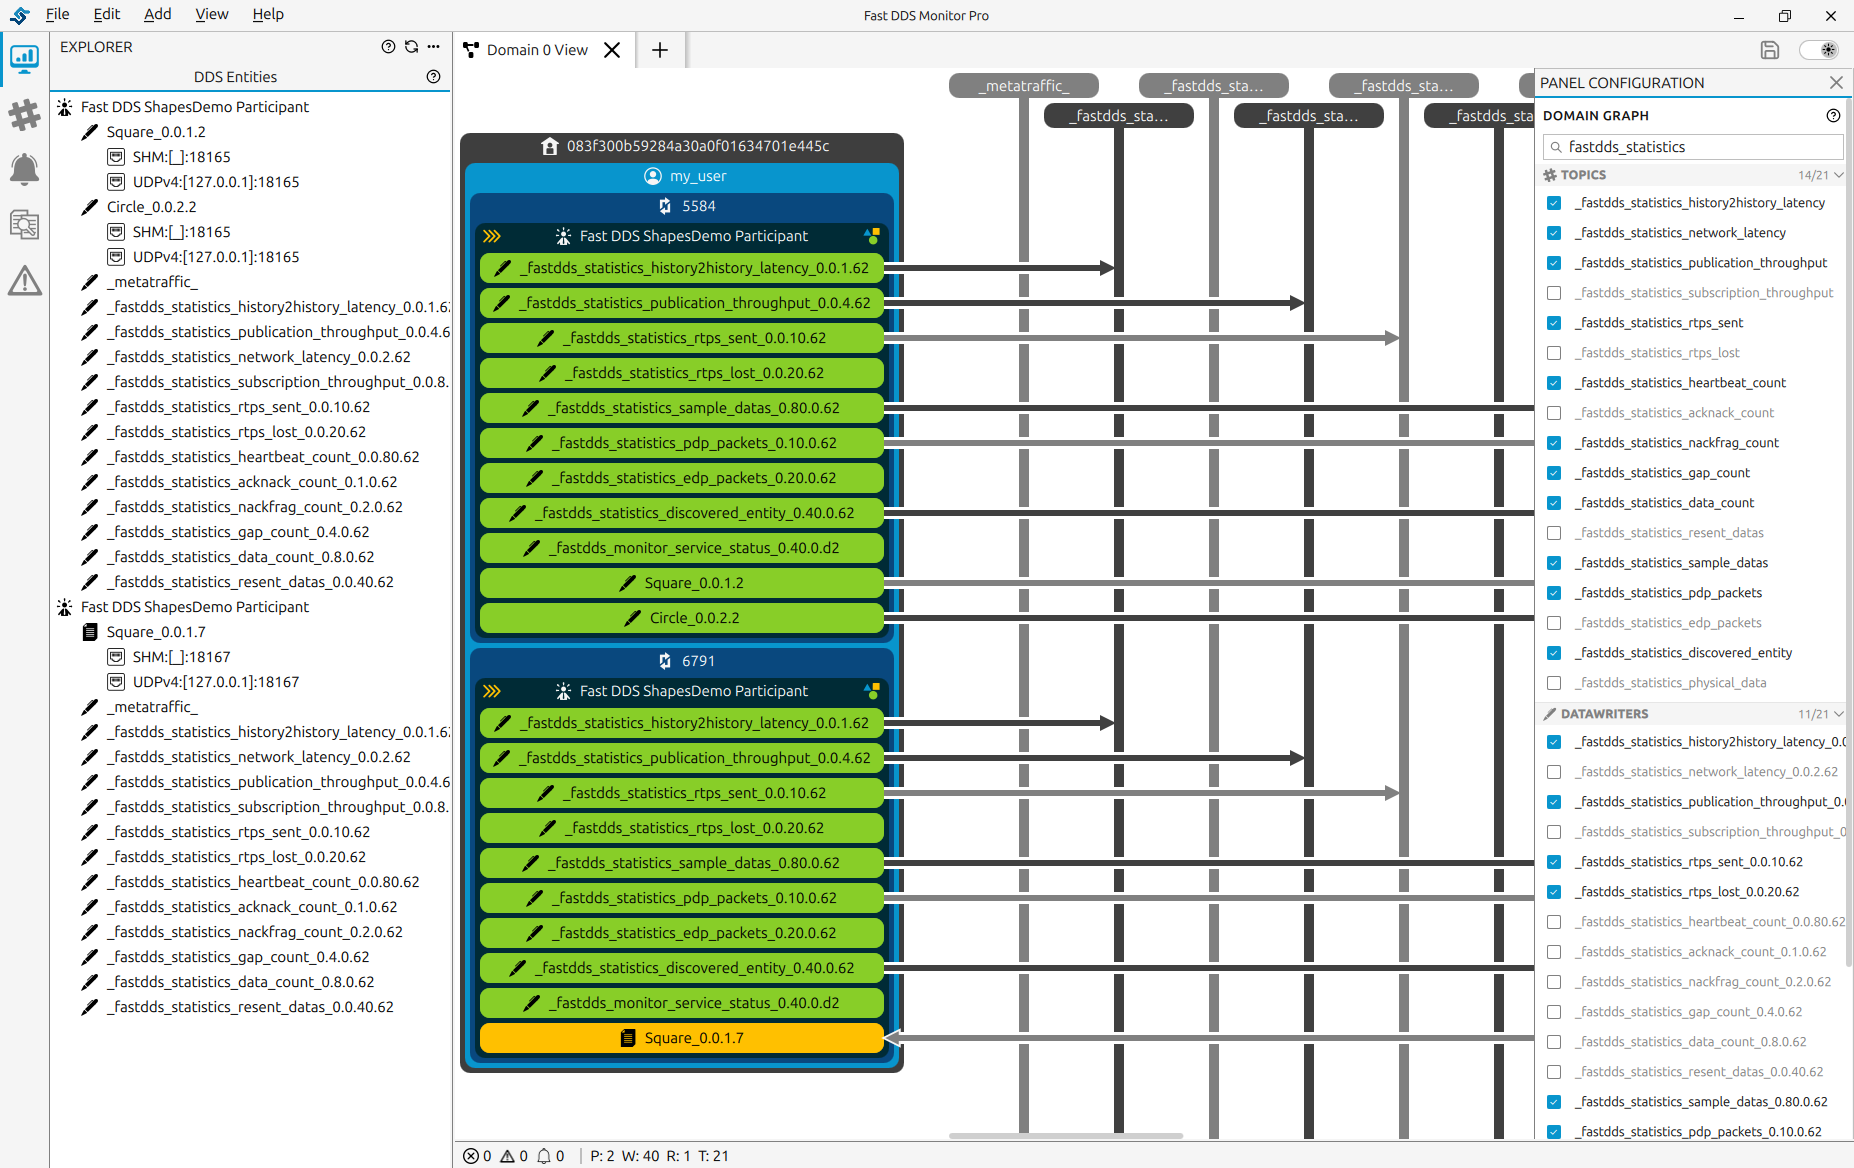Refresh the Explorer panel

411,47
